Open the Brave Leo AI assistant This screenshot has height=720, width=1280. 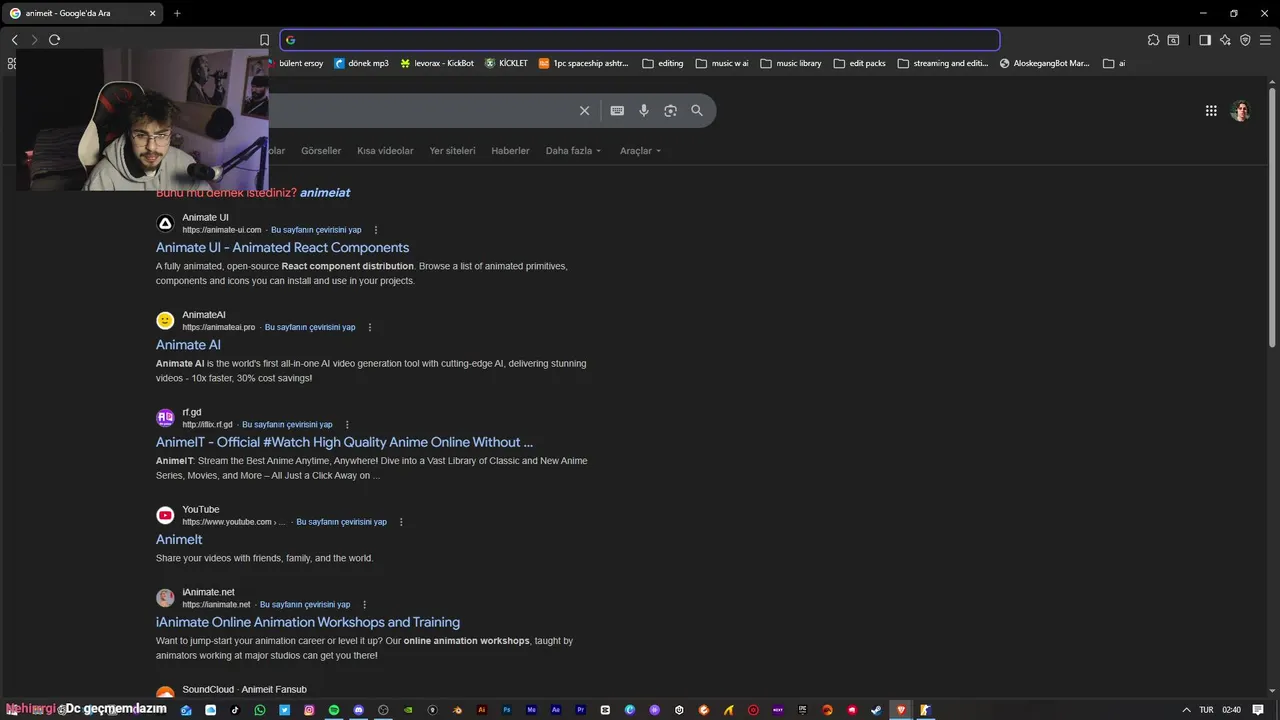pos(1225,40)
